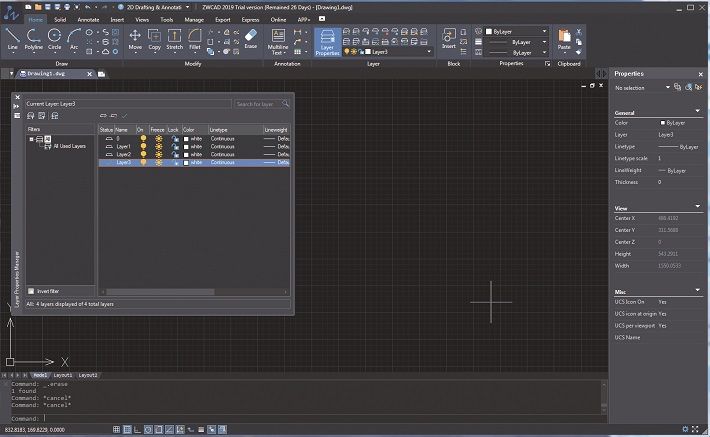Toggle the On bulb for layer 0
This screenshot has width=710, height=437.
[x=143, y=139]
